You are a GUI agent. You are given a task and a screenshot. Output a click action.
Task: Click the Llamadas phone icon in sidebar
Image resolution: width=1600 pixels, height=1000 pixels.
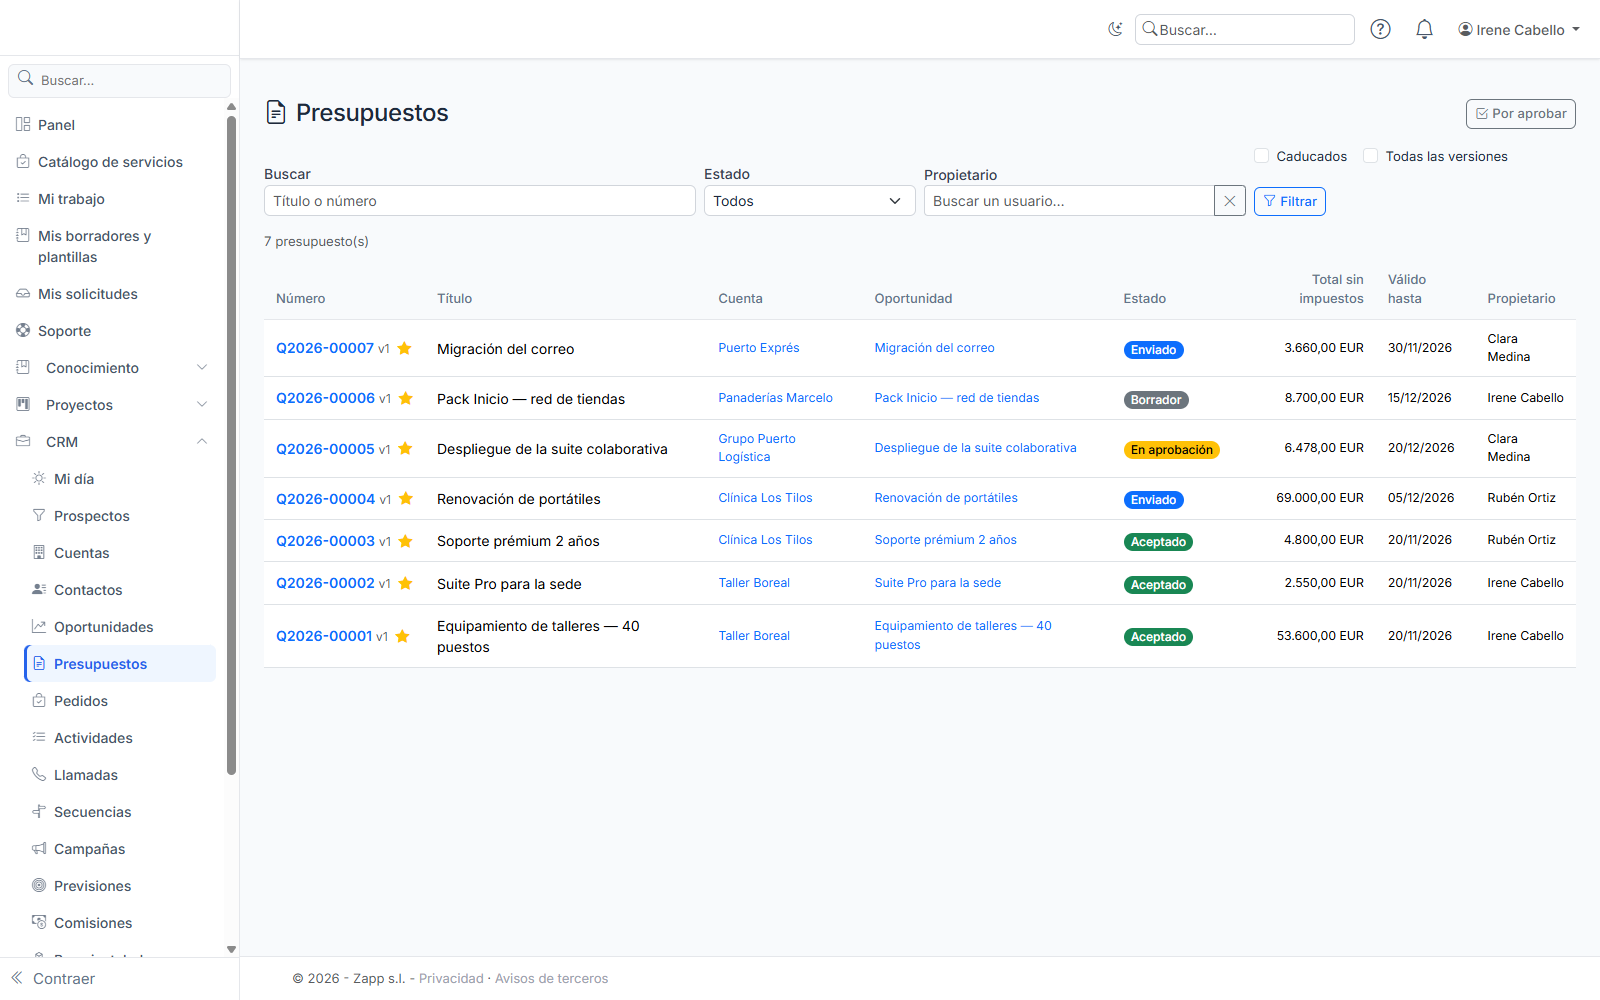click(39, 774)
